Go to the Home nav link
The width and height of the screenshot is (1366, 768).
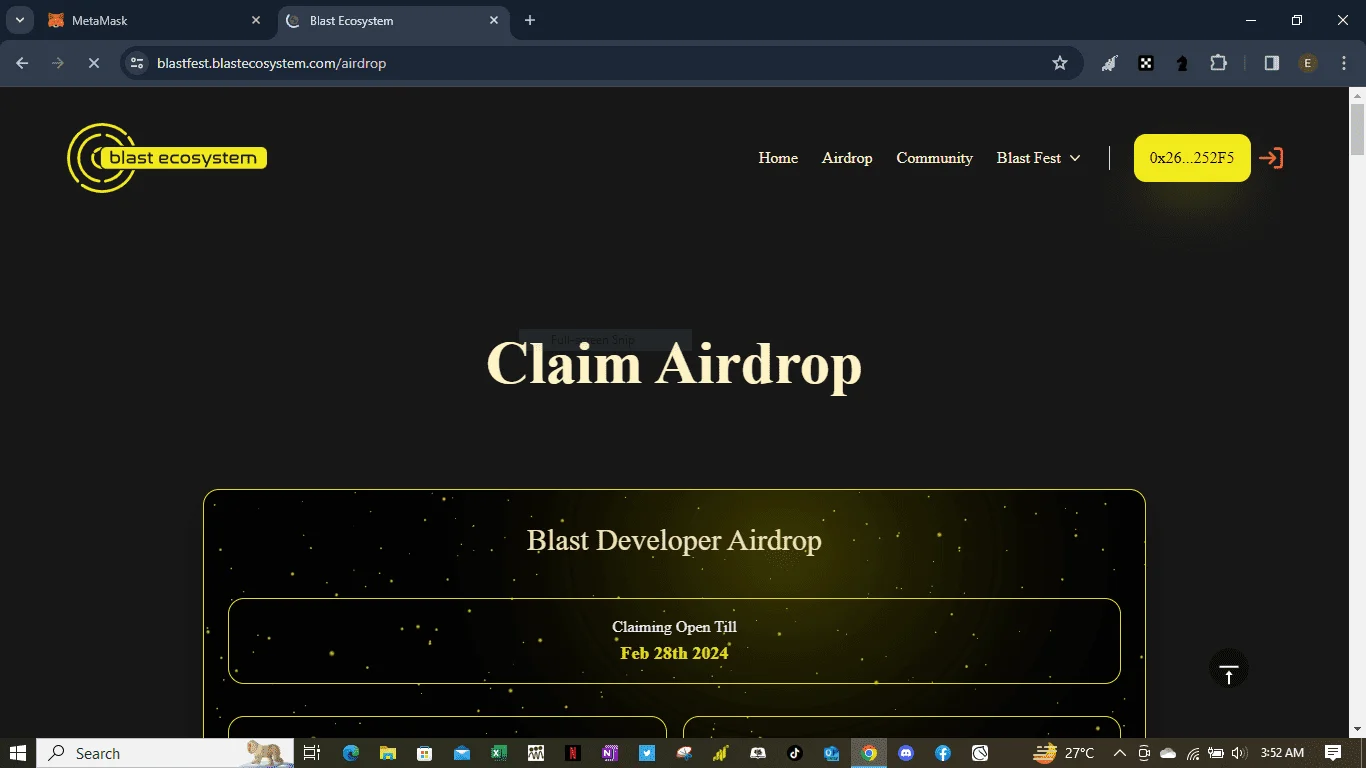778,158
